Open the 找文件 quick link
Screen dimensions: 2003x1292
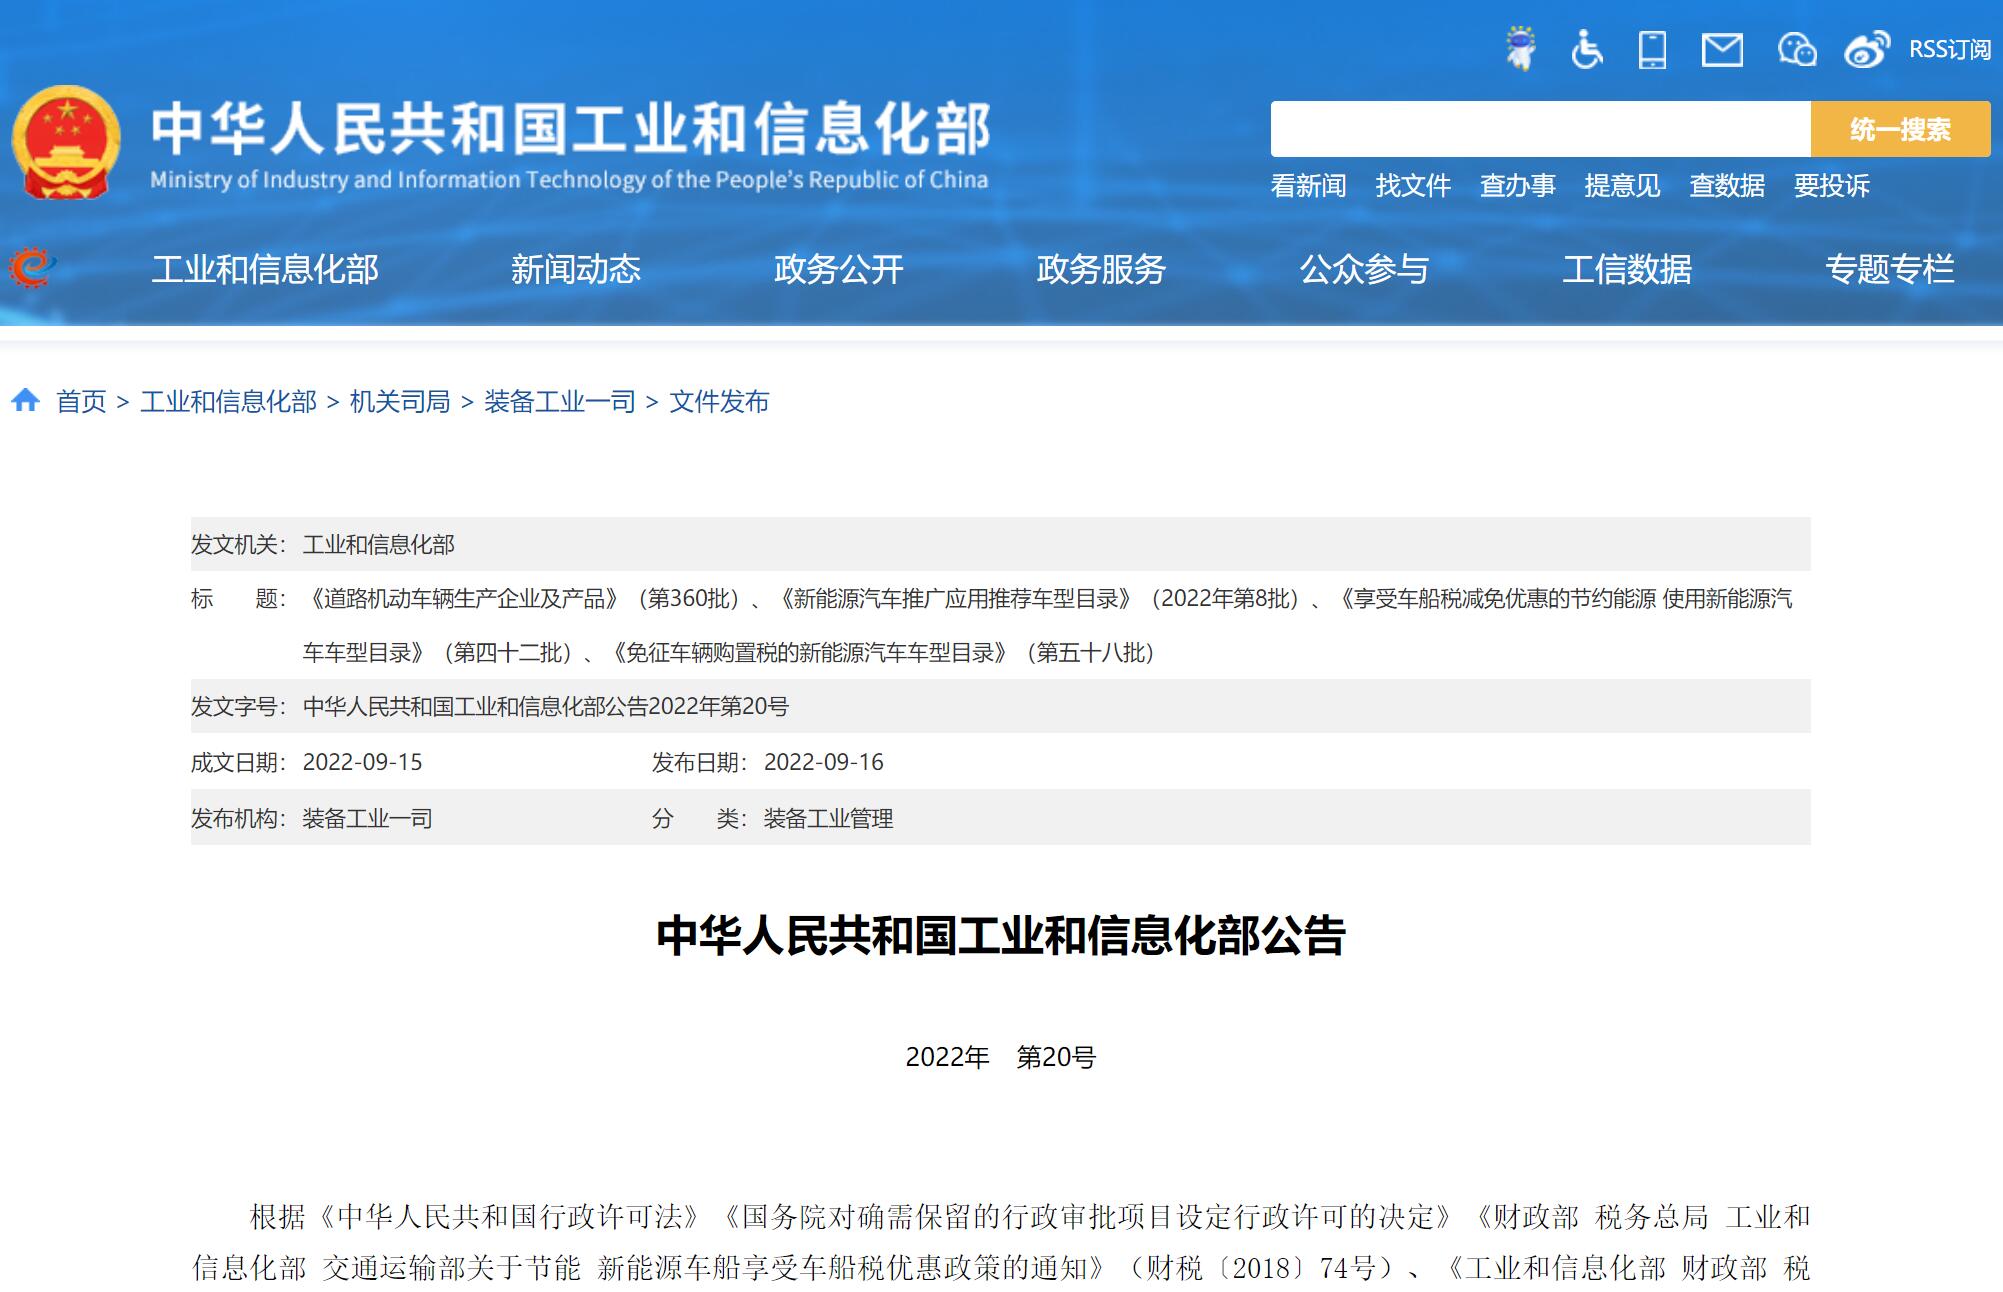(1413, 186)
